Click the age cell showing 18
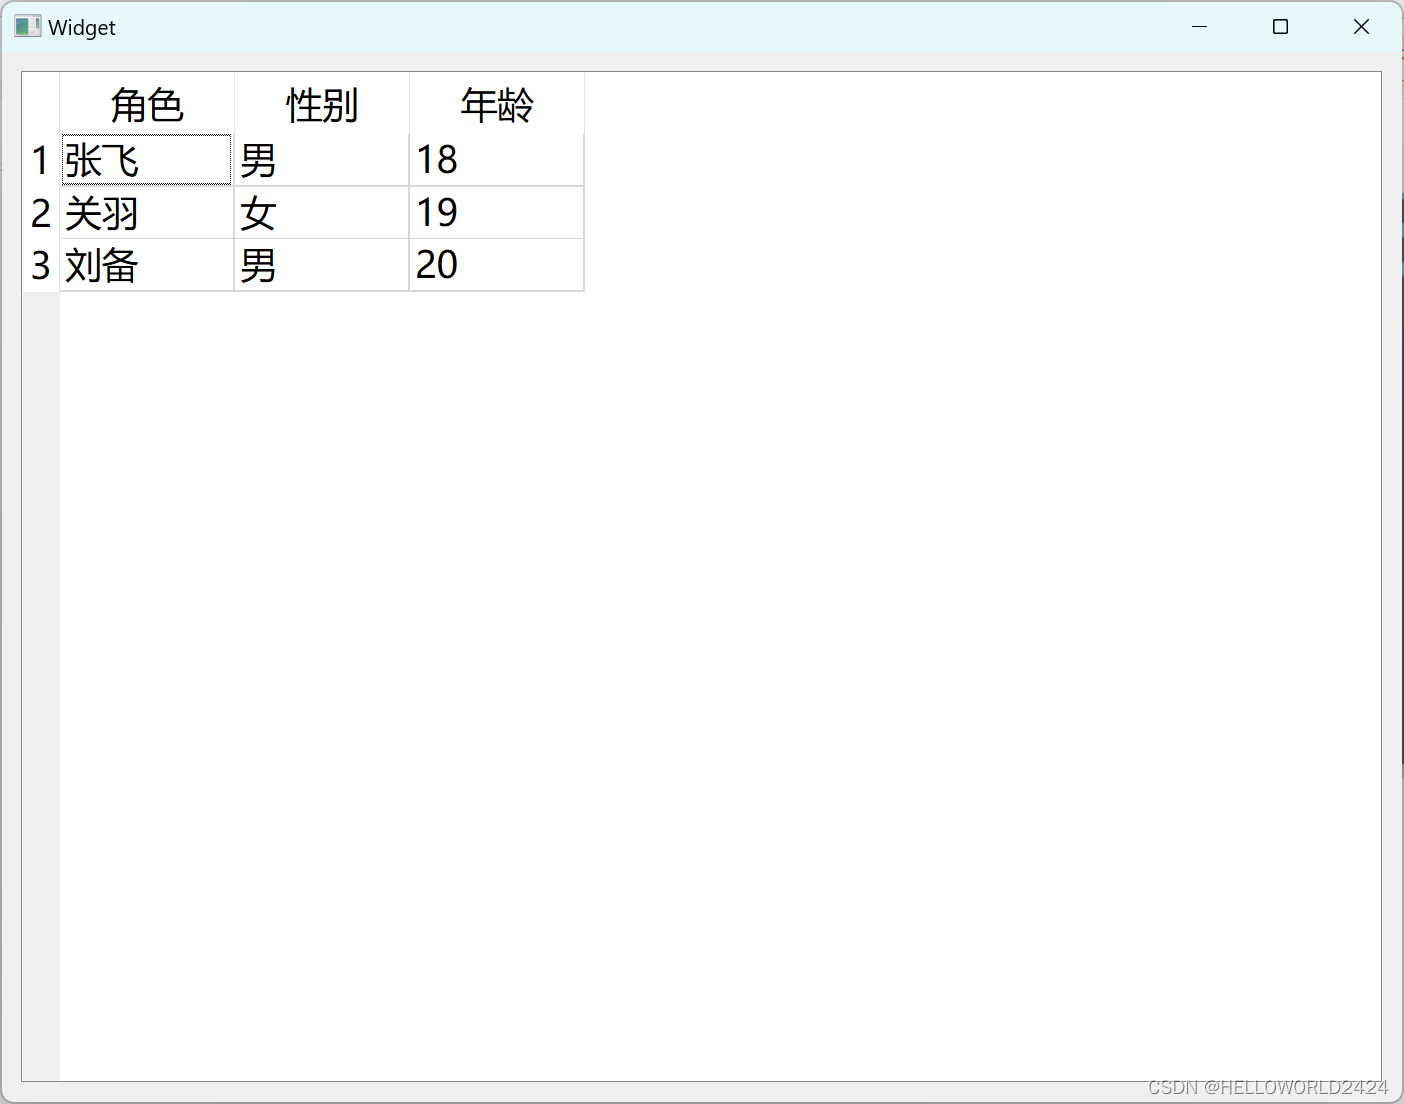 pos(497,160)
